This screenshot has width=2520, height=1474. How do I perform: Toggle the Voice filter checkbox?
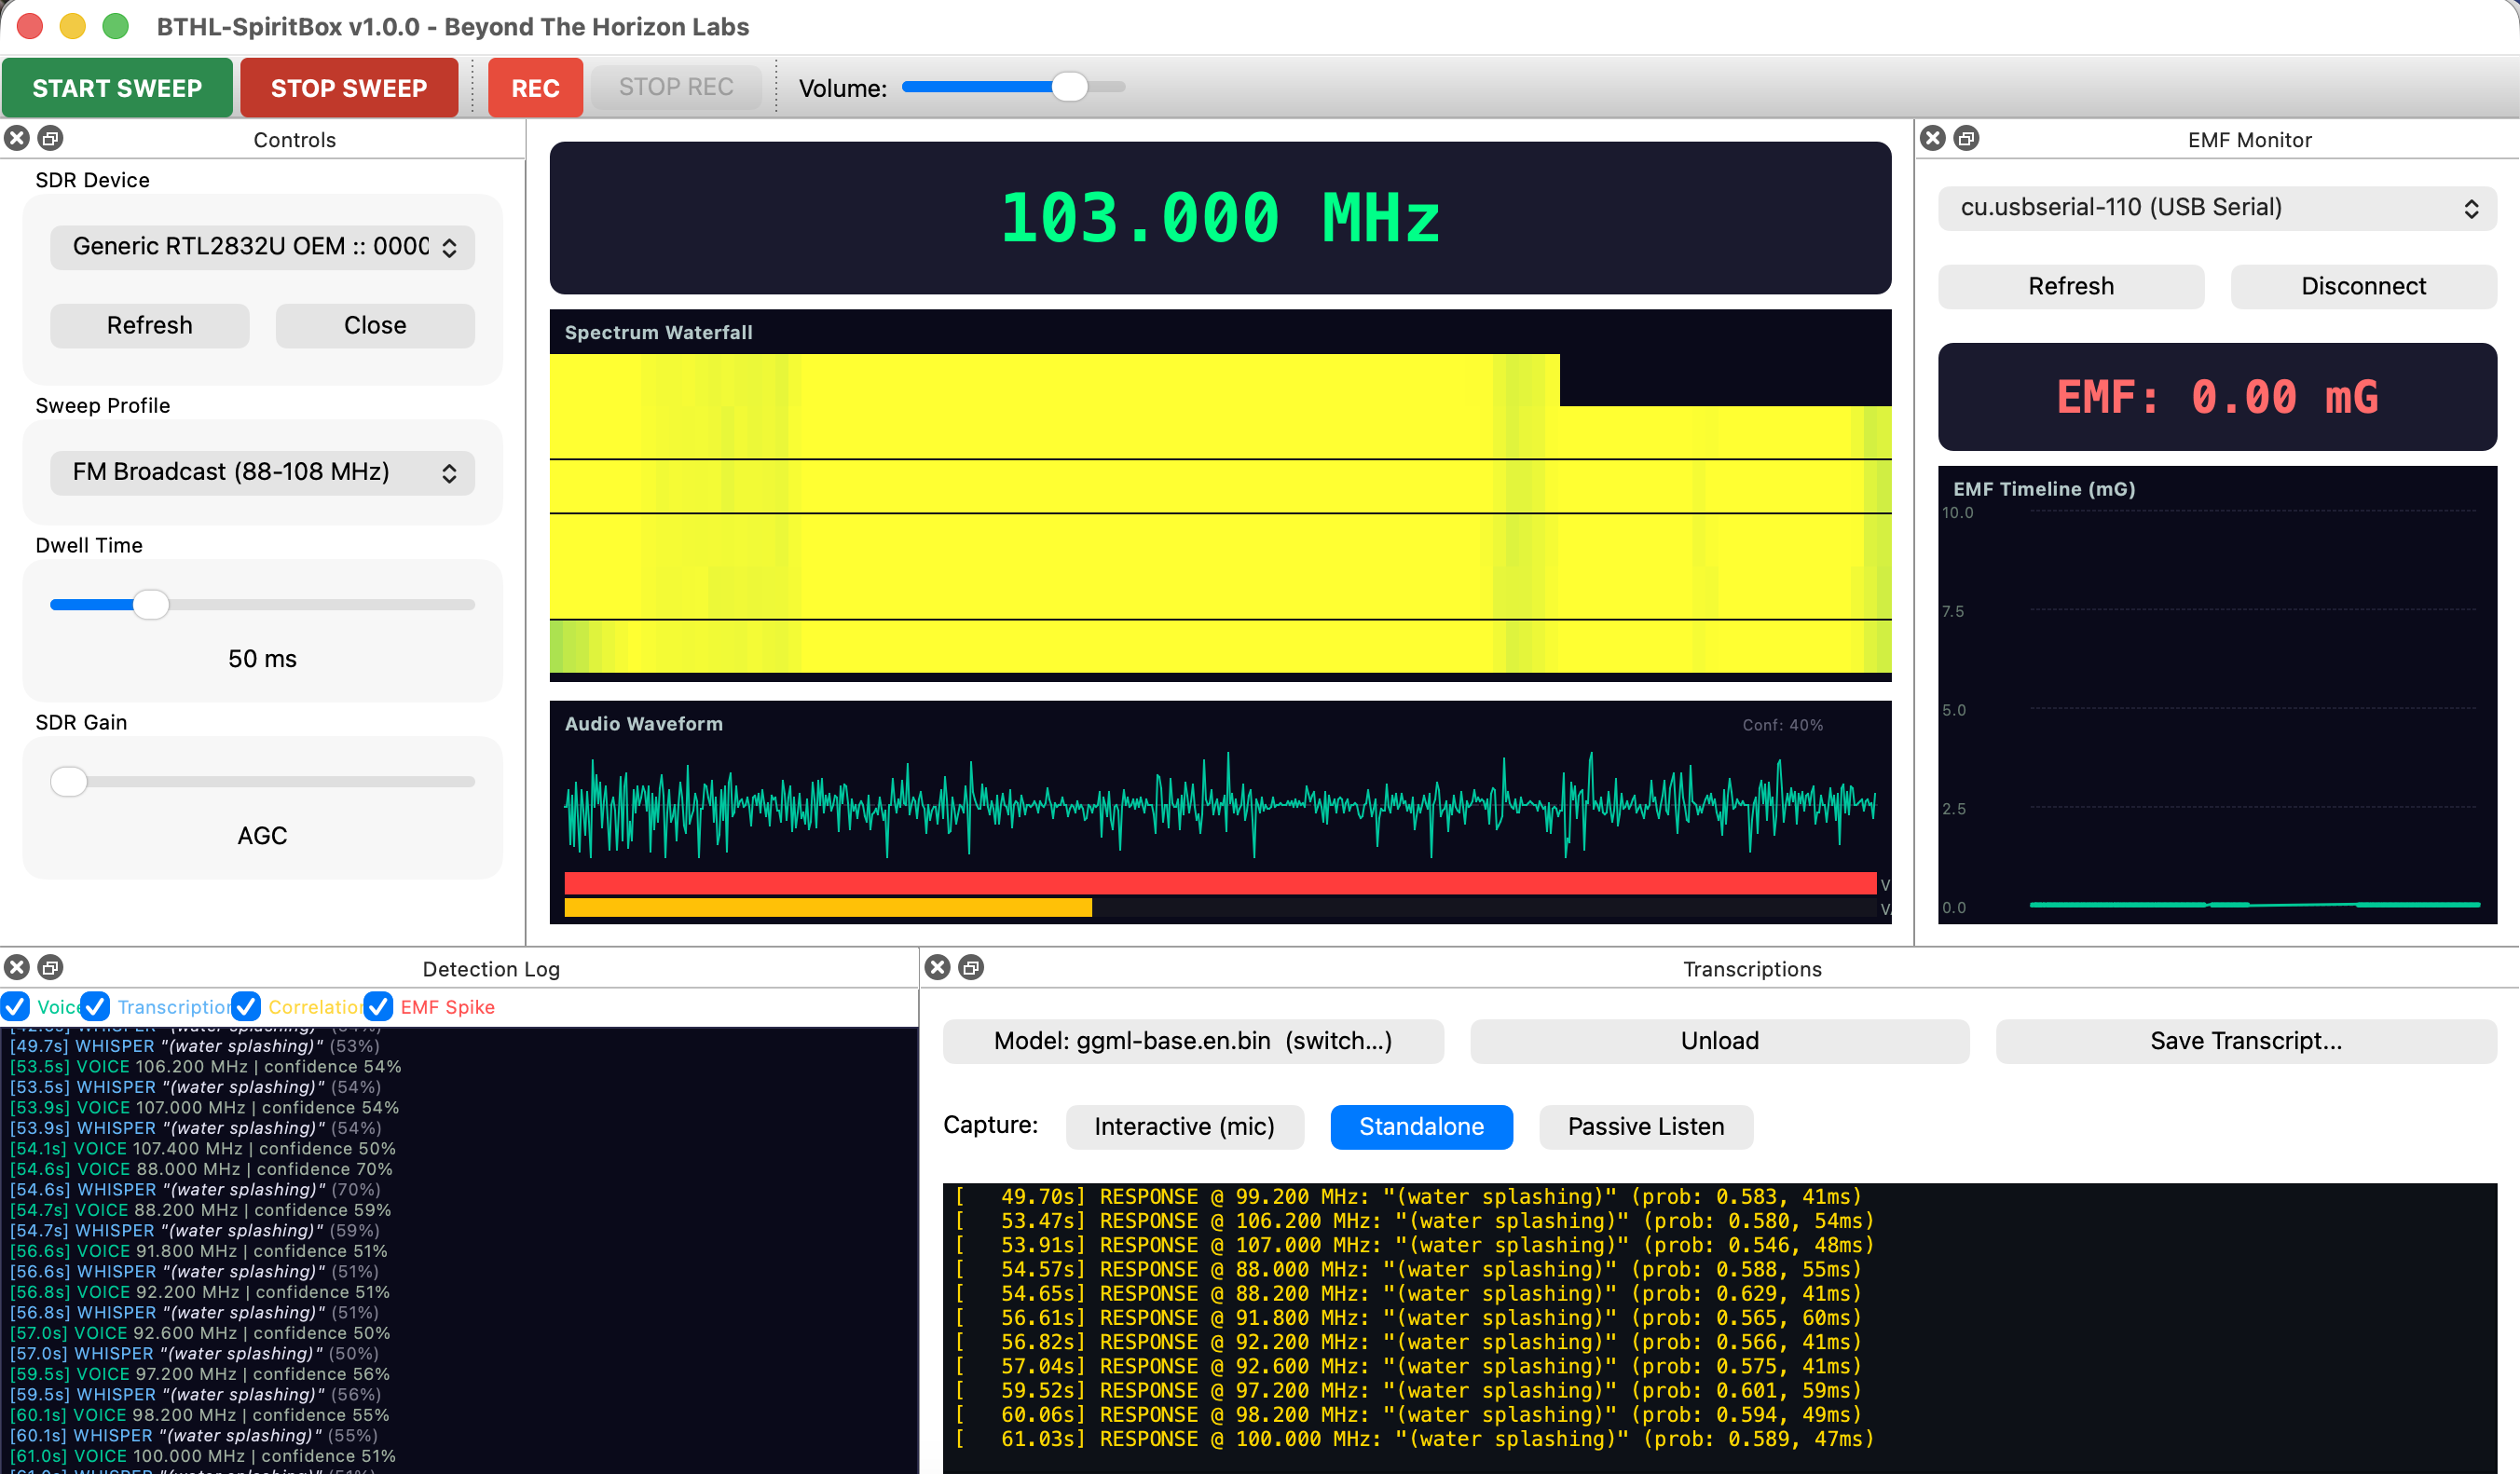(x=16, y=1006)
